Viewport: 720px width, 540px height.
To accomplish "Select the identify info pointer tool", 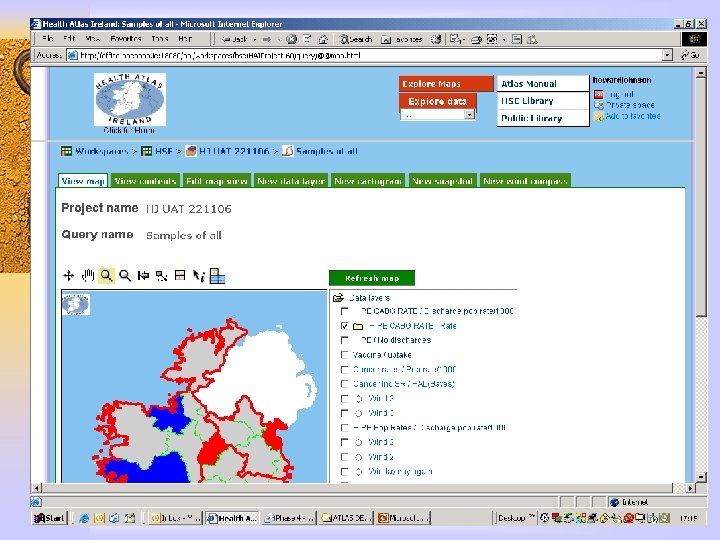I will (x=198, y=276).
